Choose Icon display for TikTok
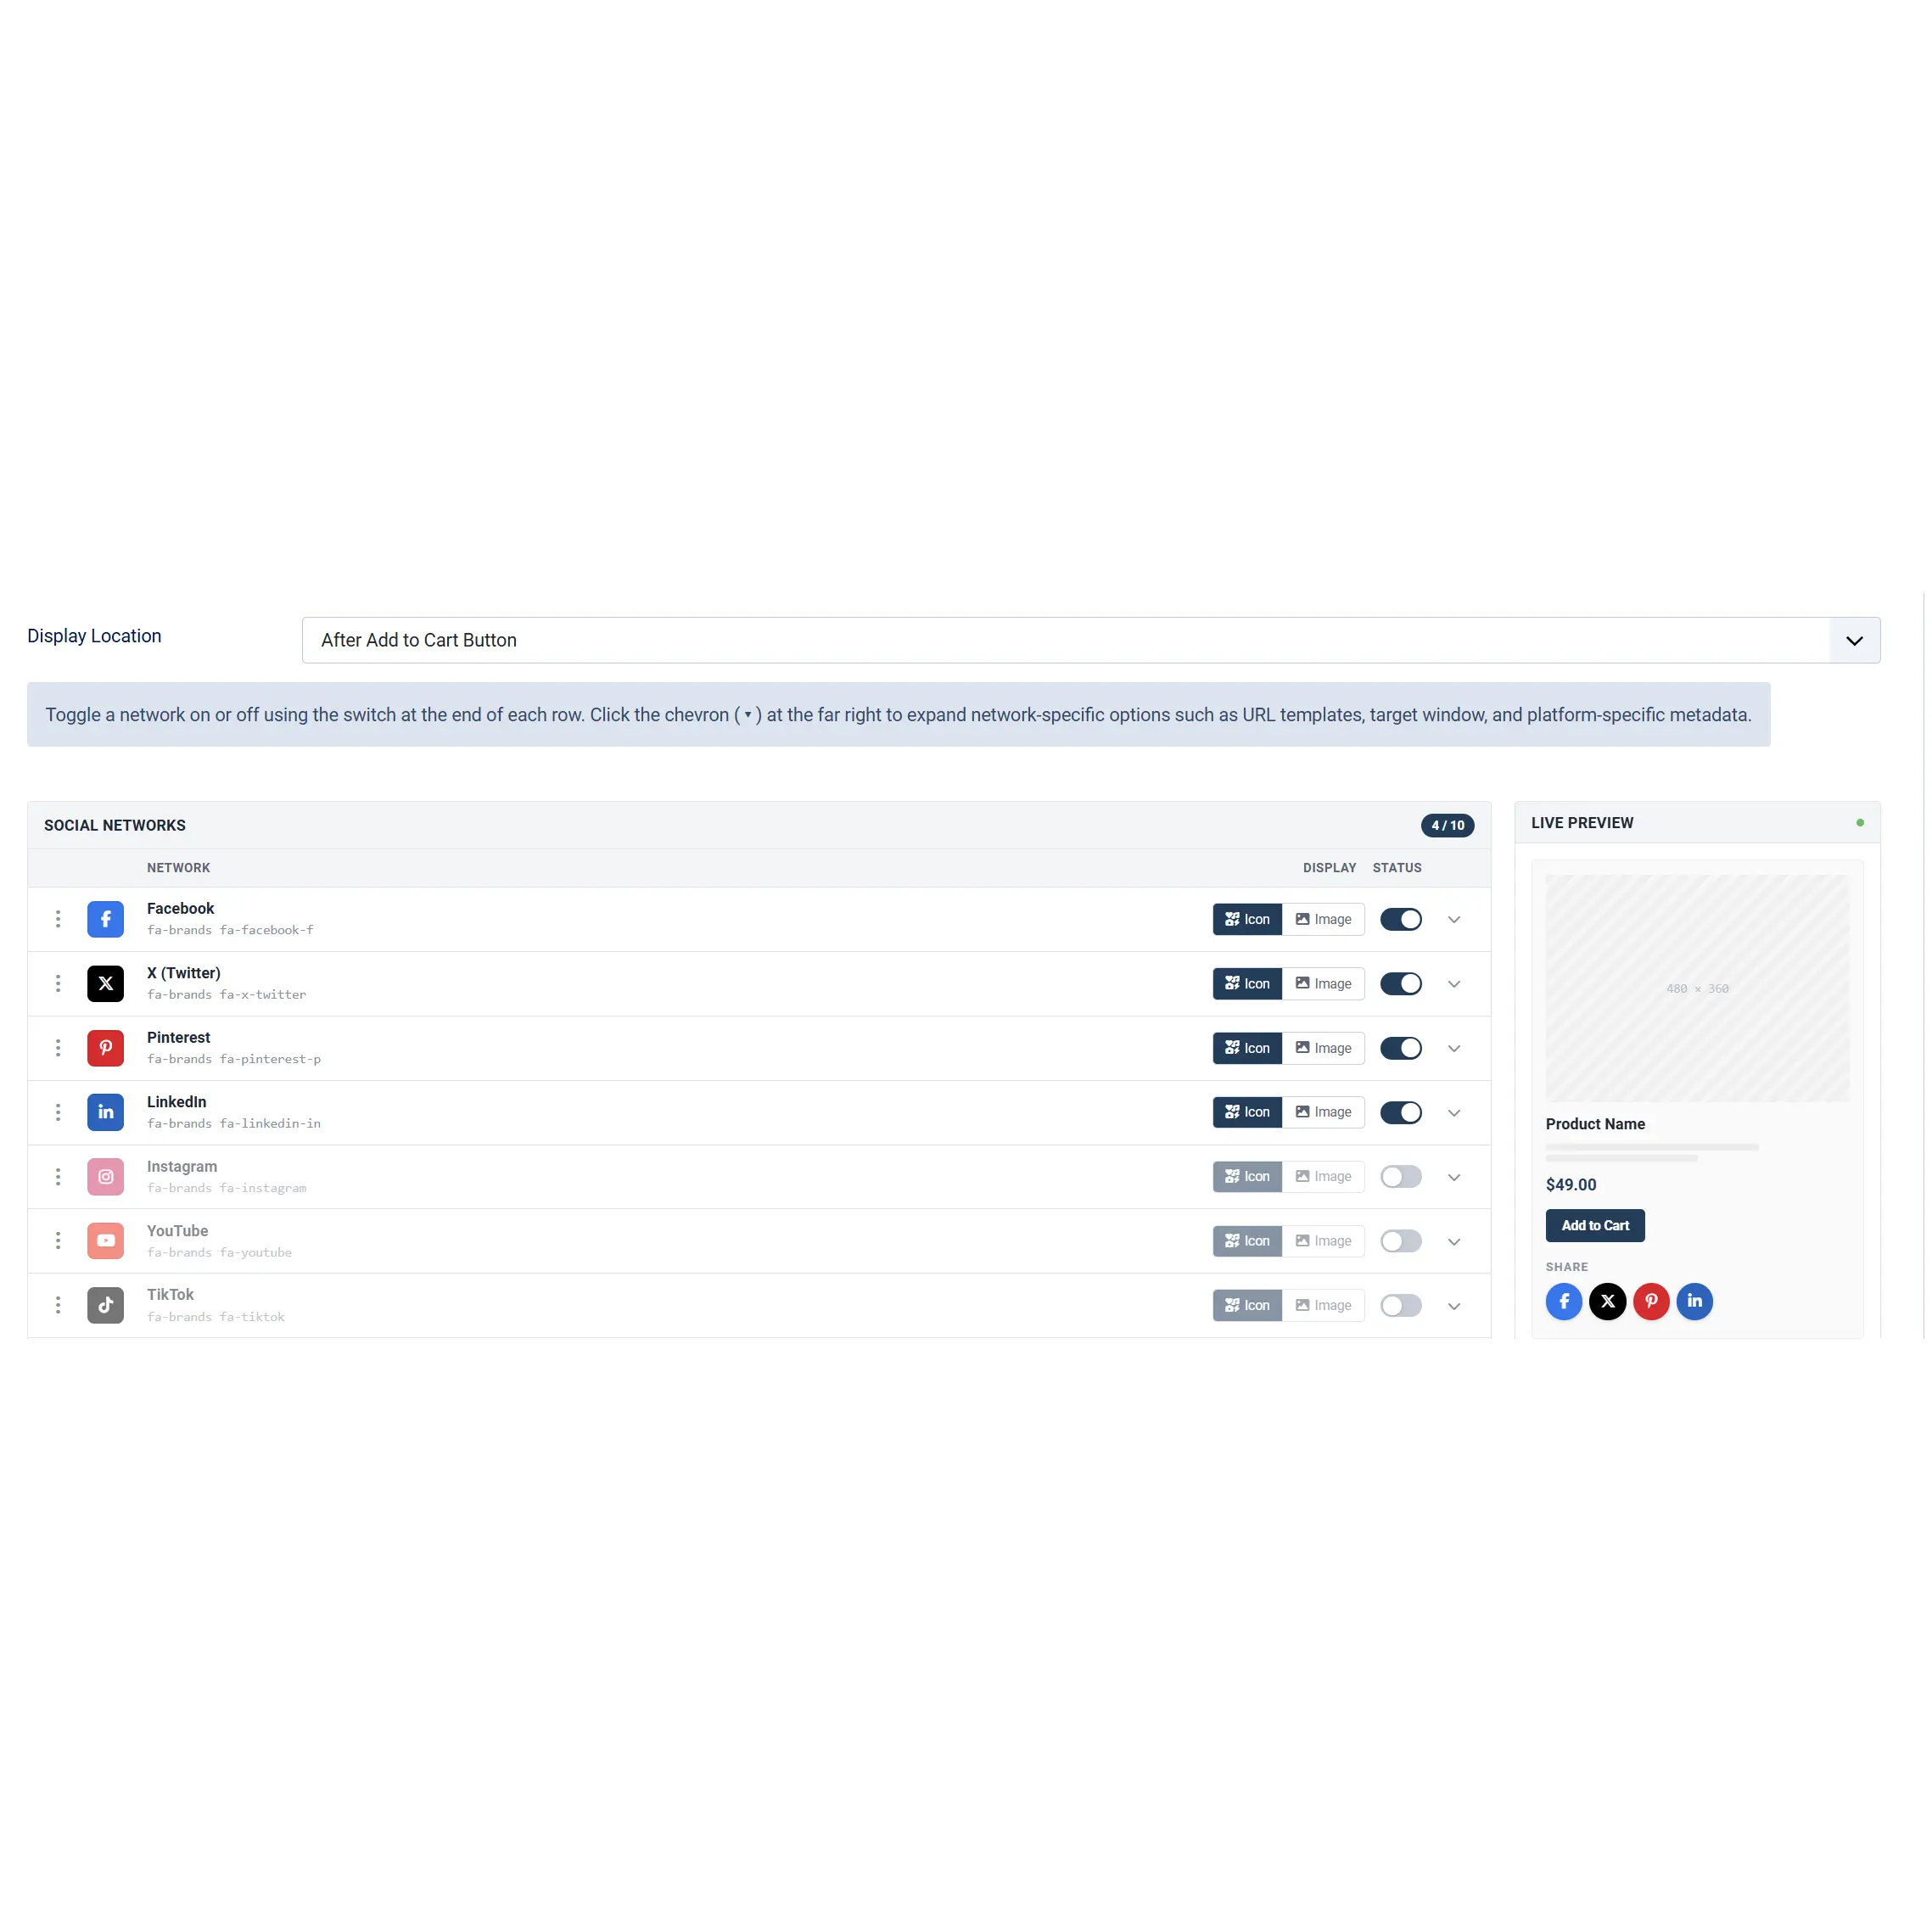 pos(1247,1305)
